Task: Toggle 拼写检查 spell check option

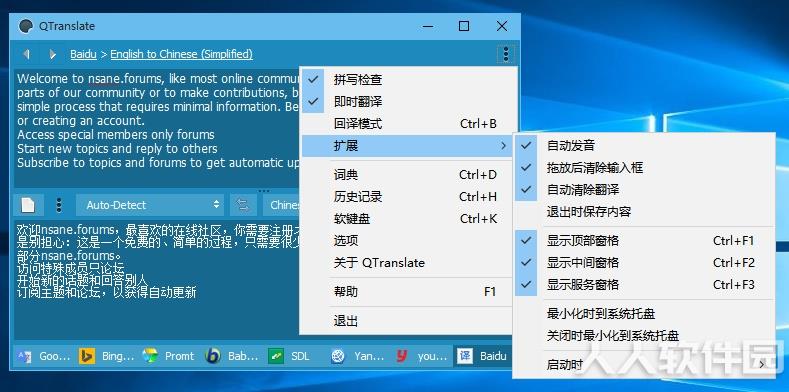Action: (x=408, y=80)
